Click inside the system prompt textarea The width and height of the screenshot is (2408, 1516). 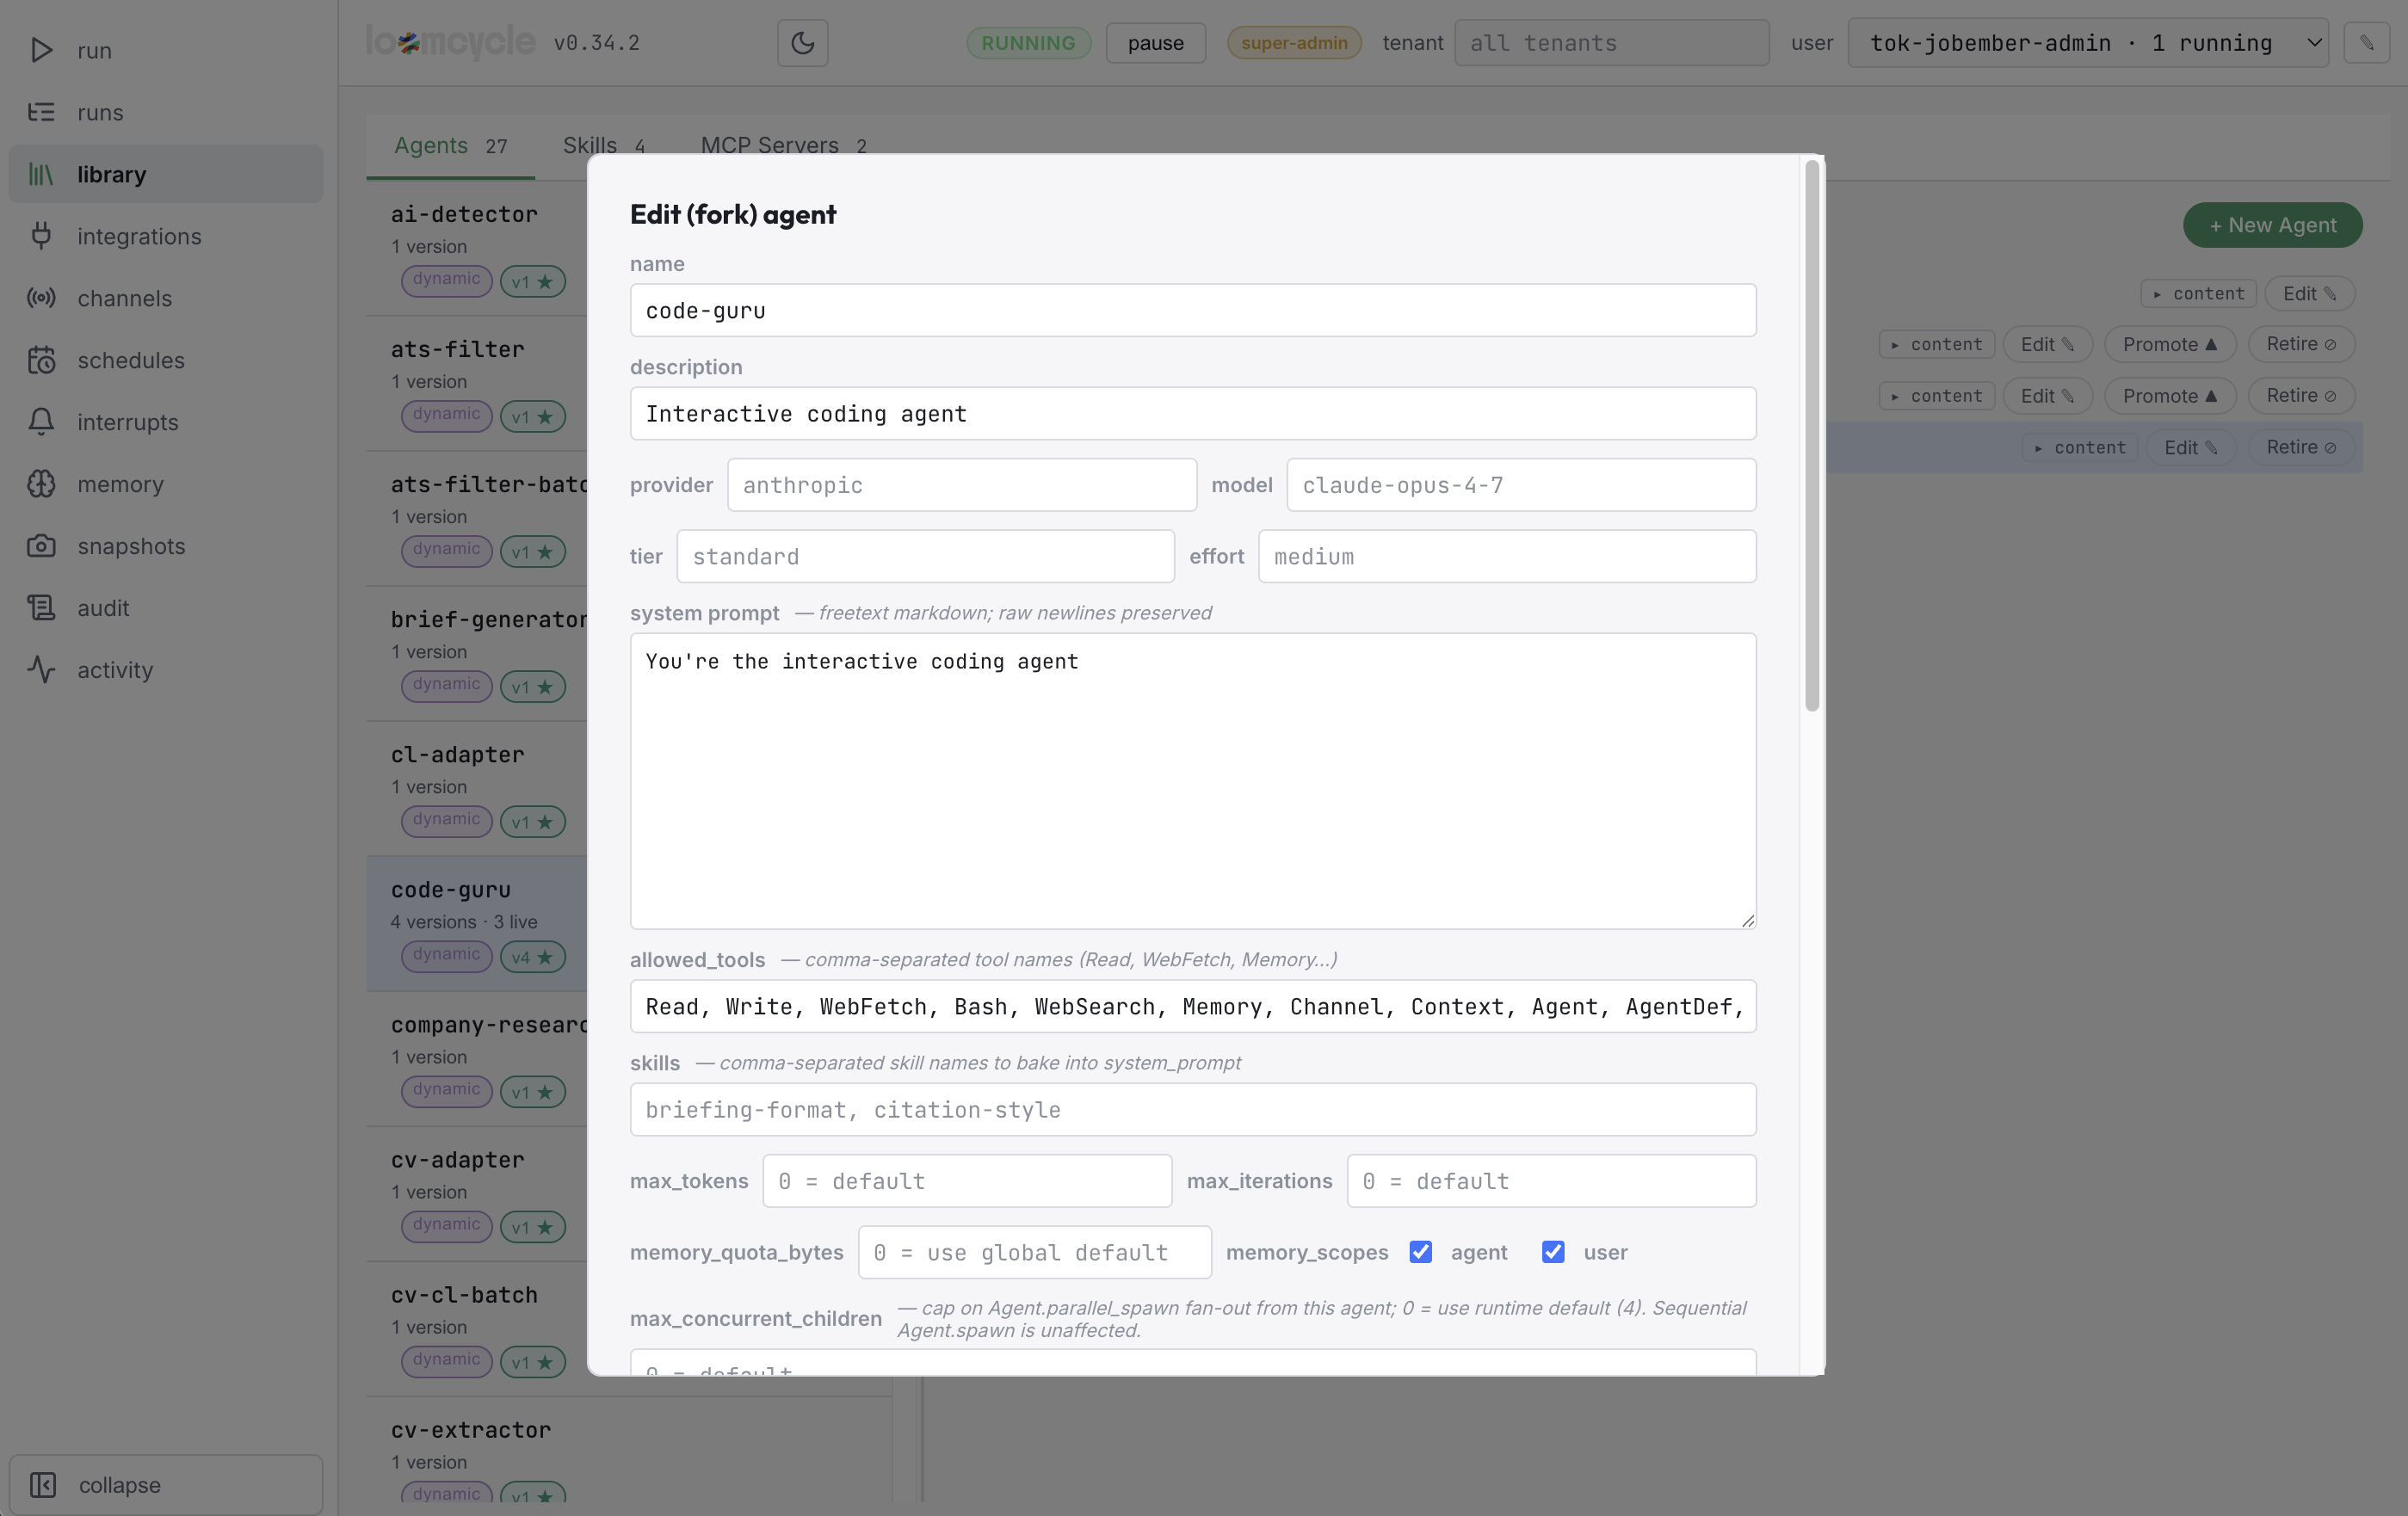(1193, 781)
